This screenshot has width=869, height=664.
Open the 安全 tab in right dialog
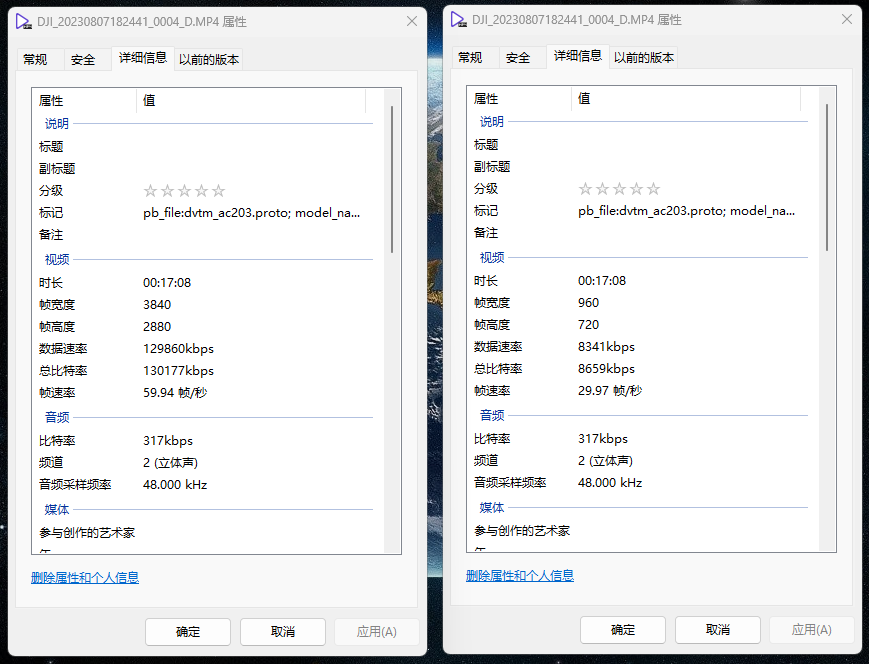coord(518,58)
